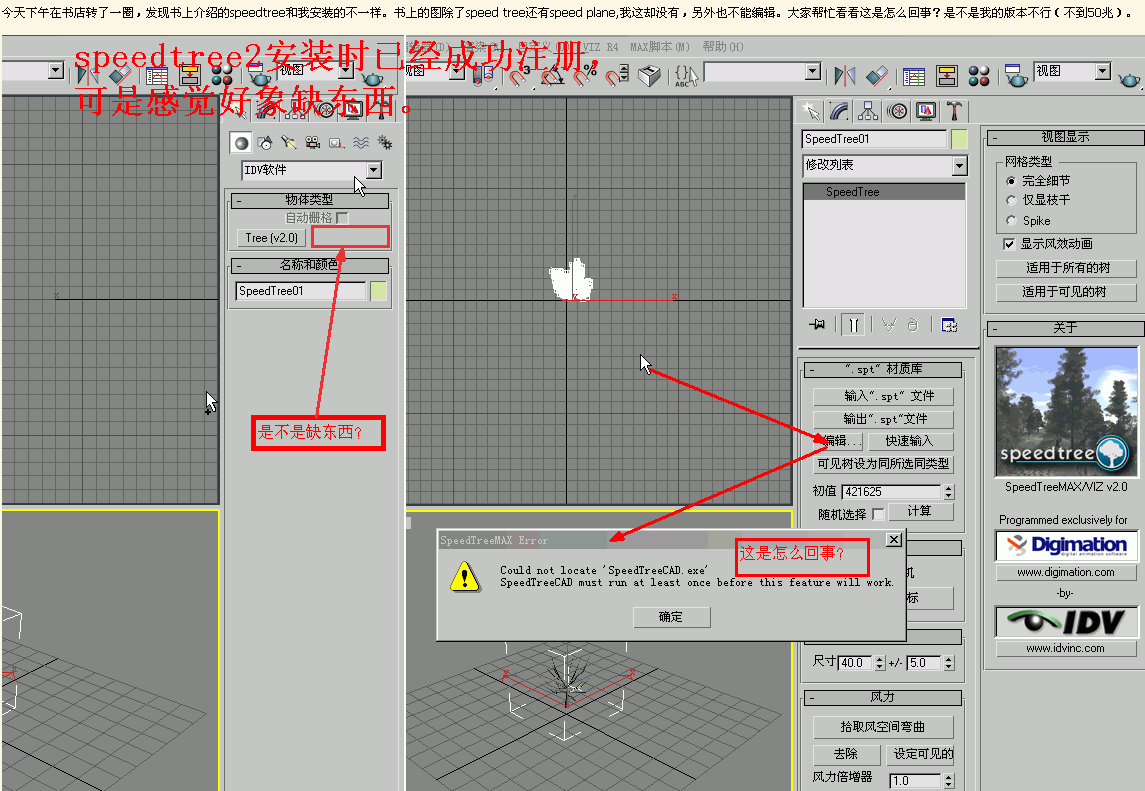
Task: Click 初值 421625 spinner arrows
Action: coord(949,492)
